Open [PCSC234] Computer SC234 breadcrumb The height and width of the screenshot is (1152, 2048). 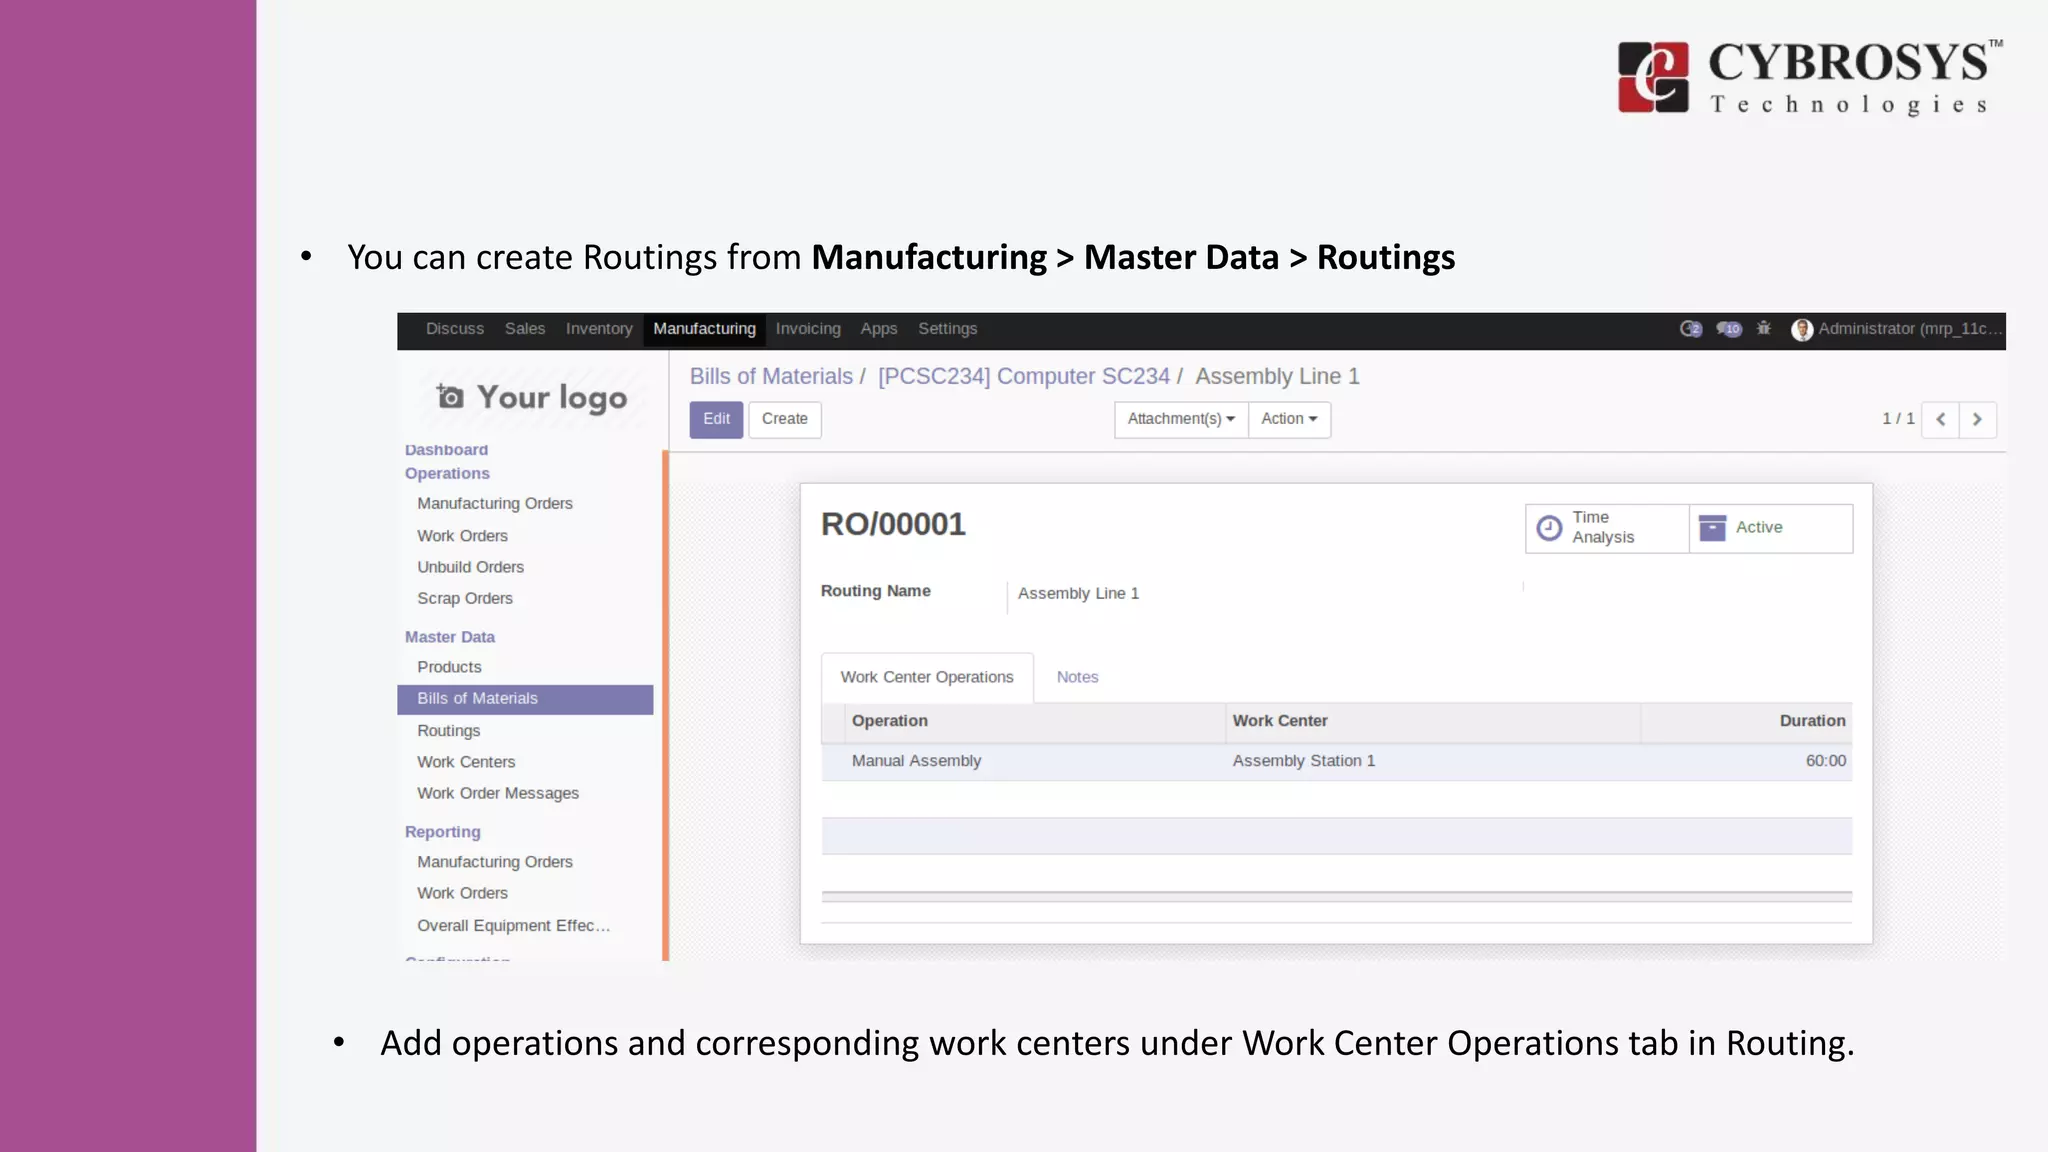coord(1024,376)
